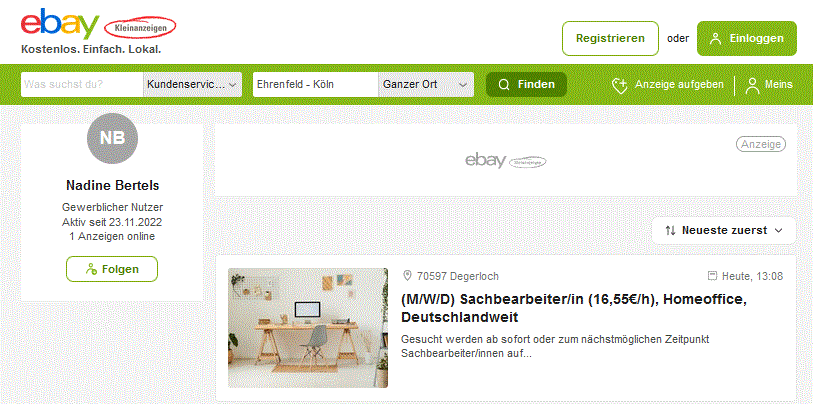Image resolution: width=813 pixels, height=404 pixels.
Task: Click the person icon in Einloggen button
Action: (716, 39)
